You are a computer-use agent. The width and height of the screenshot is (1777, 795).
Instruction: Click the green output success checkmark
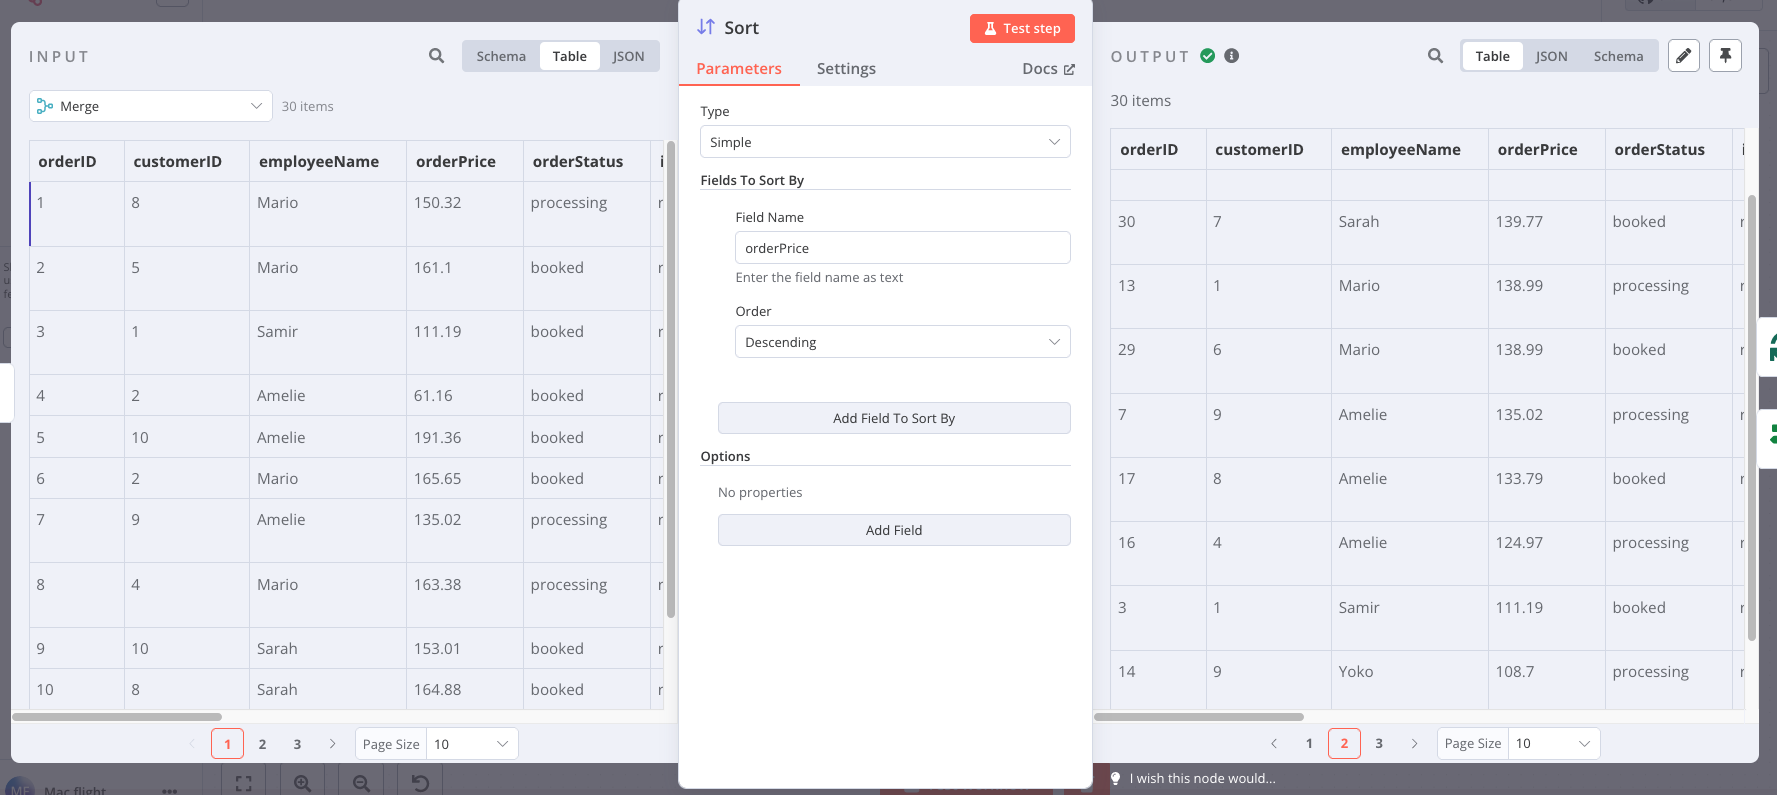(1208, 56)
